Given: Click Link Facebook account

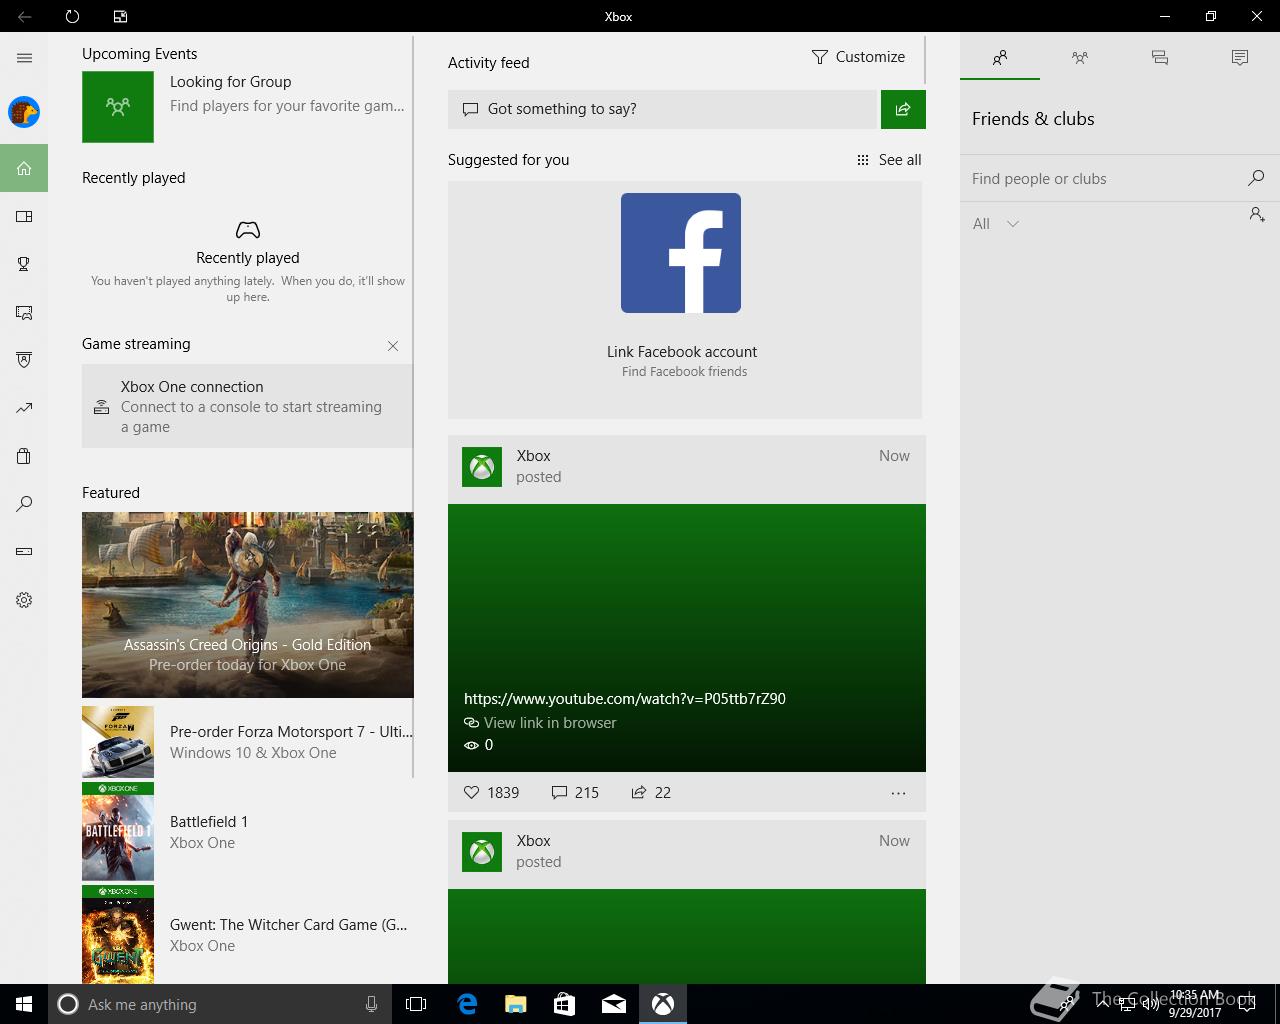Looking at the screenshot, I should [x=682, y=352].
